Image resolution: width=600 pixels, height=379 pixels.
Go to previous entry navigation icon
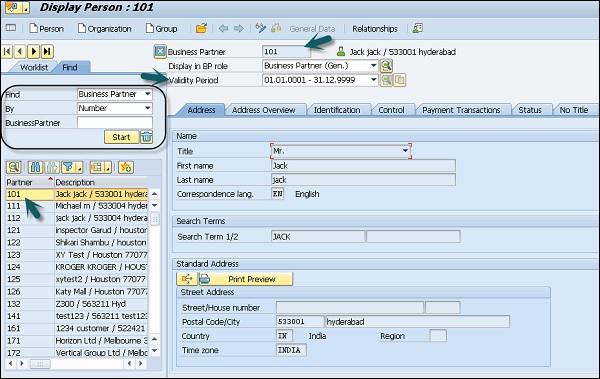[x=20, y=51]
